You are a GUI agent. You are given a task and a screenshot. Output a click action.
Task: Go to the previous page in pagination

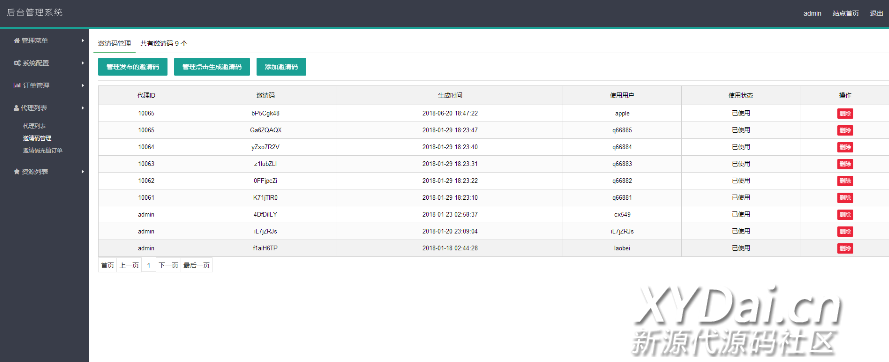(128, 265)
